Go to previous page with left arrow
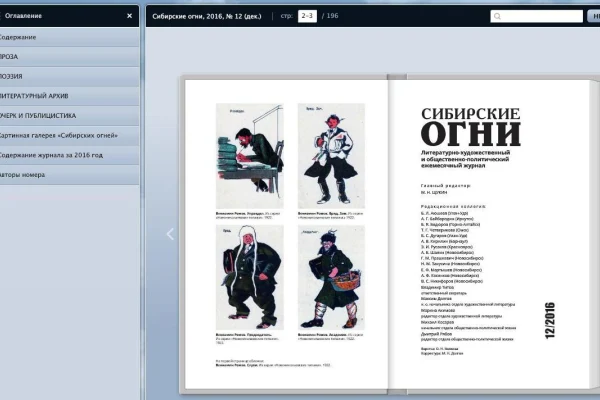This screenshot has width=600, height=400. click(x=169, y=234)
